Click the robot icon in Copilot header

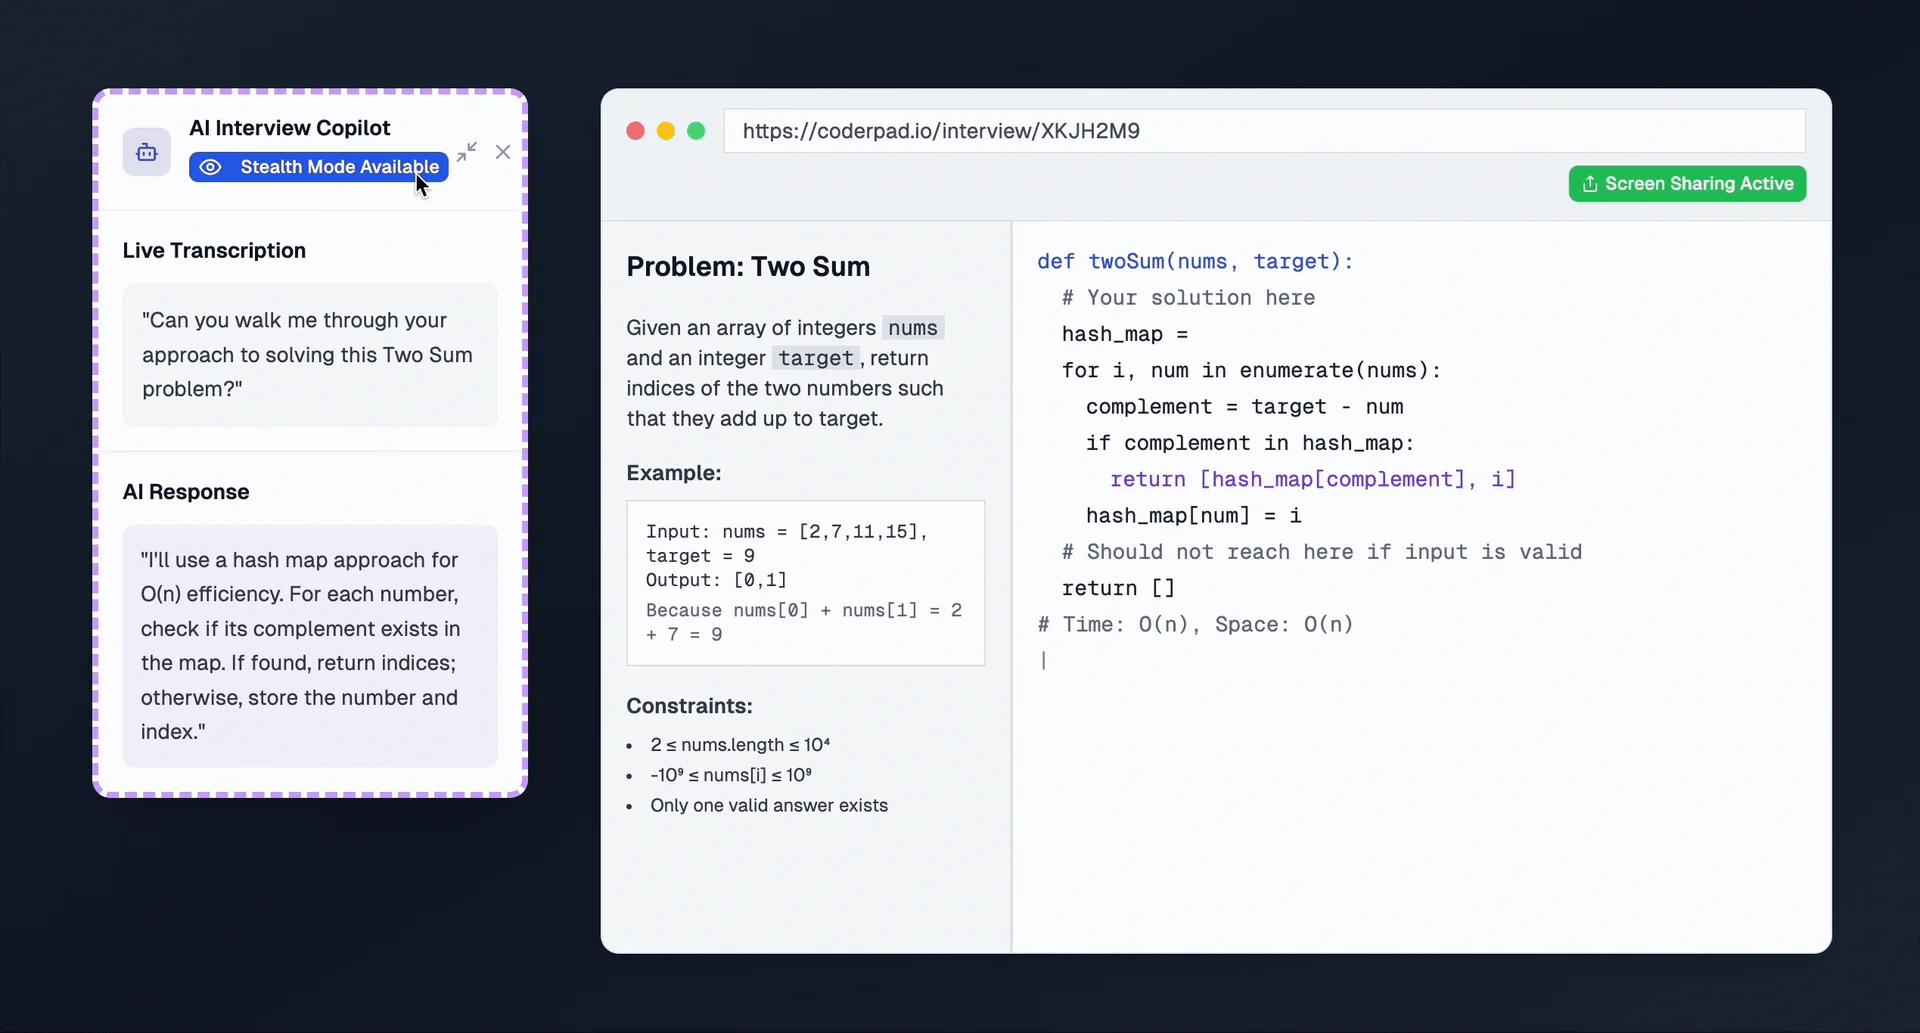147,153
